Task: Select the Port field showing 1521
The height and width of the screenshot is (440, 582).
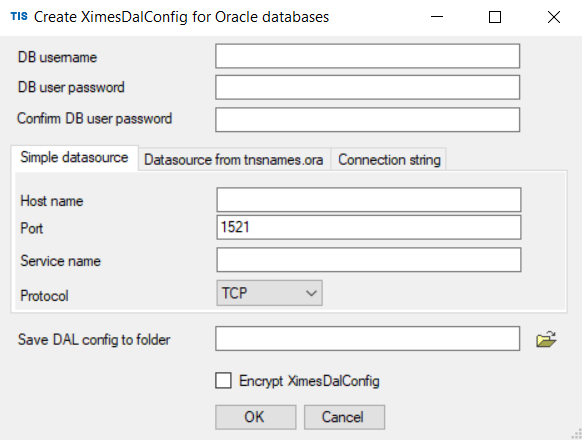Action: point(369,227)
